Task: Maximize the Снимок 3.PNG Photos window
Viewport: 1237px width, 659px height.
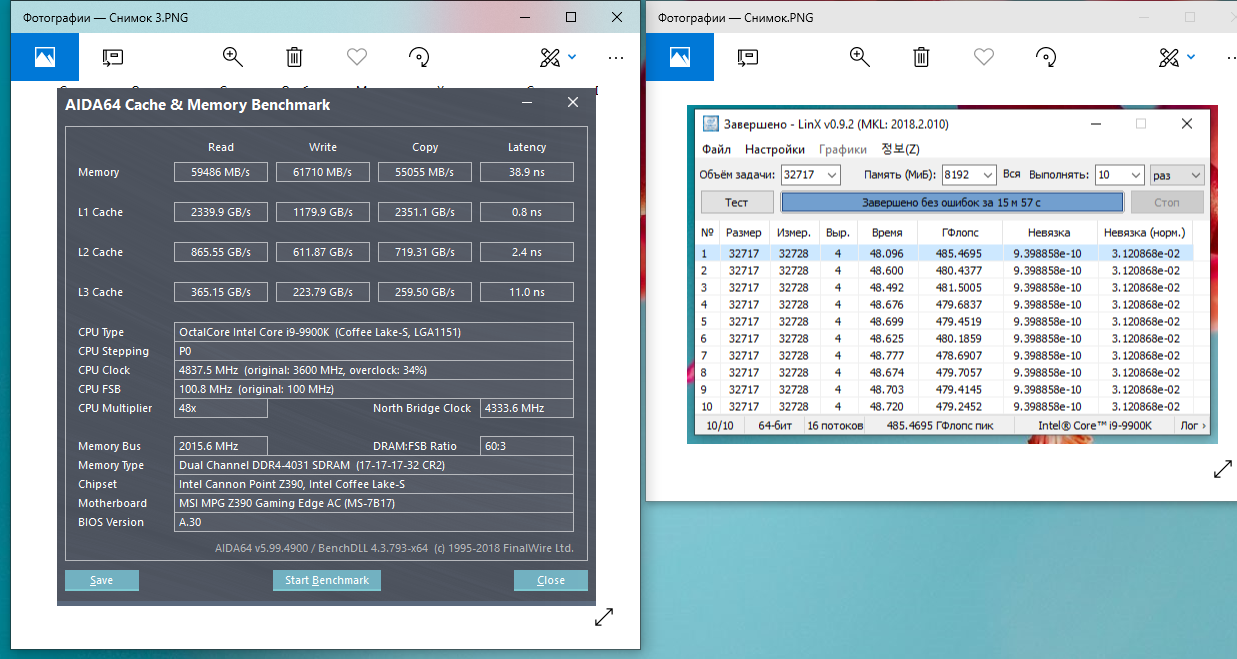Action: [571, 17]
